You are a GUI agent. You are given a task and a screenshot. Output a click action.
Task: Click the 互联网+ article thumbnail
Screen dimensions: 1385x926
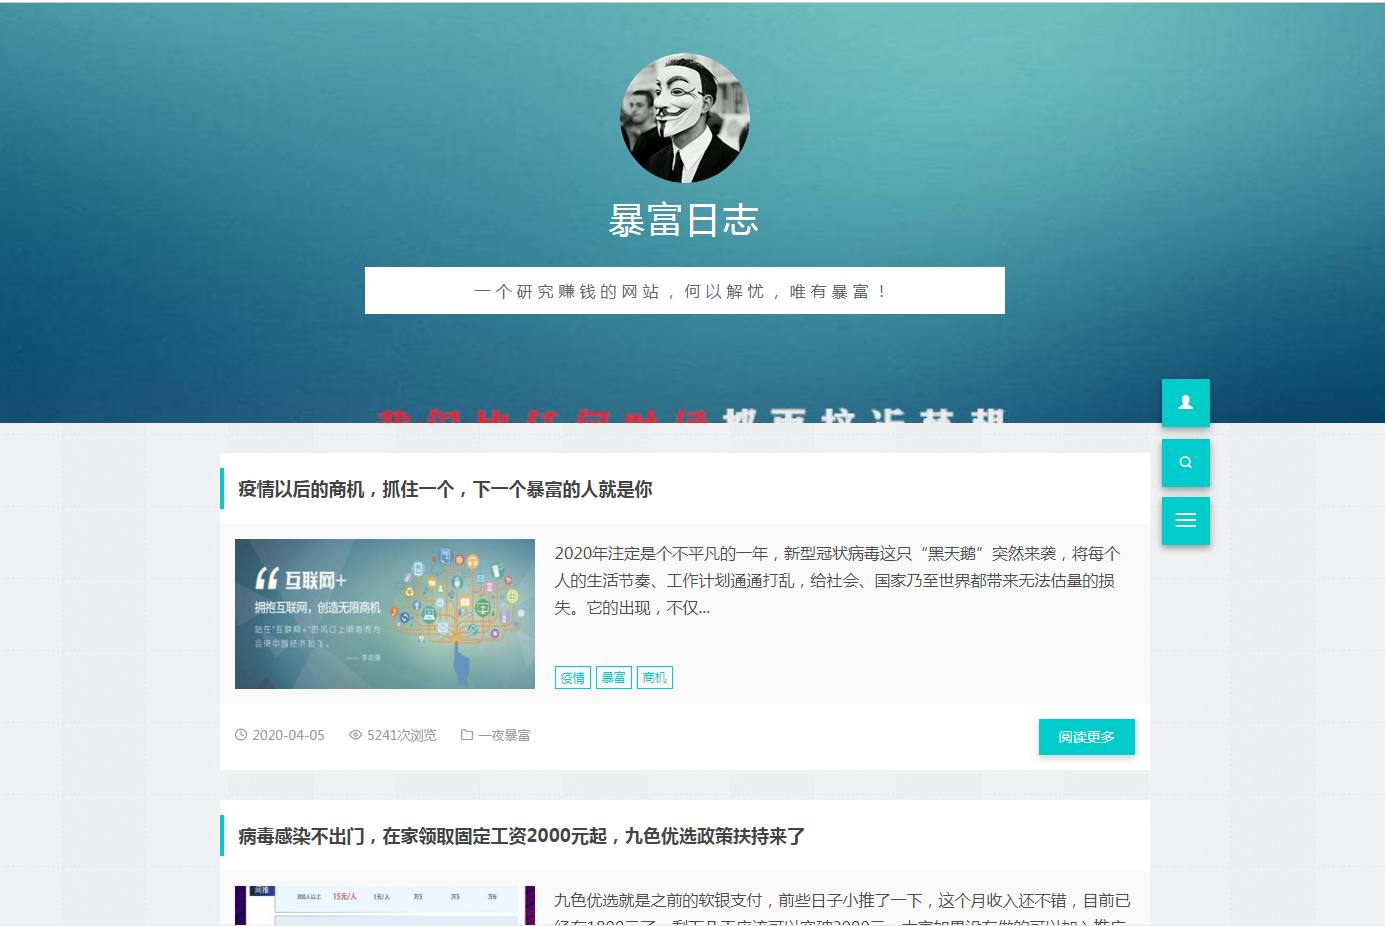385,614
